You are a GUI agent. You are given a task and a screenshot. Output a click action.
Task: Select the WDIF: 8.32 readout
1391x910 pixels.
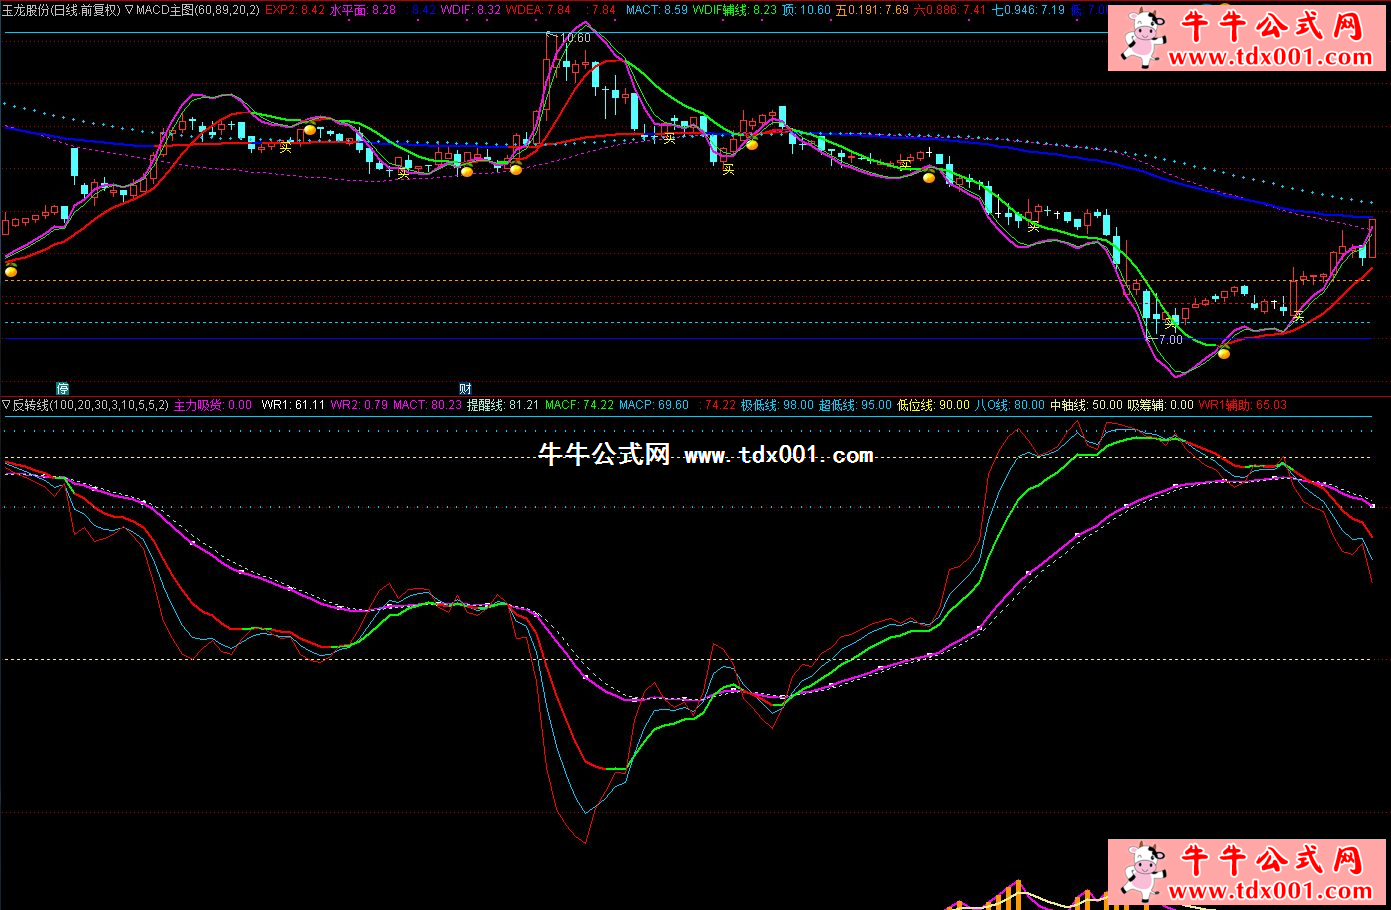(x=471, y=10)
